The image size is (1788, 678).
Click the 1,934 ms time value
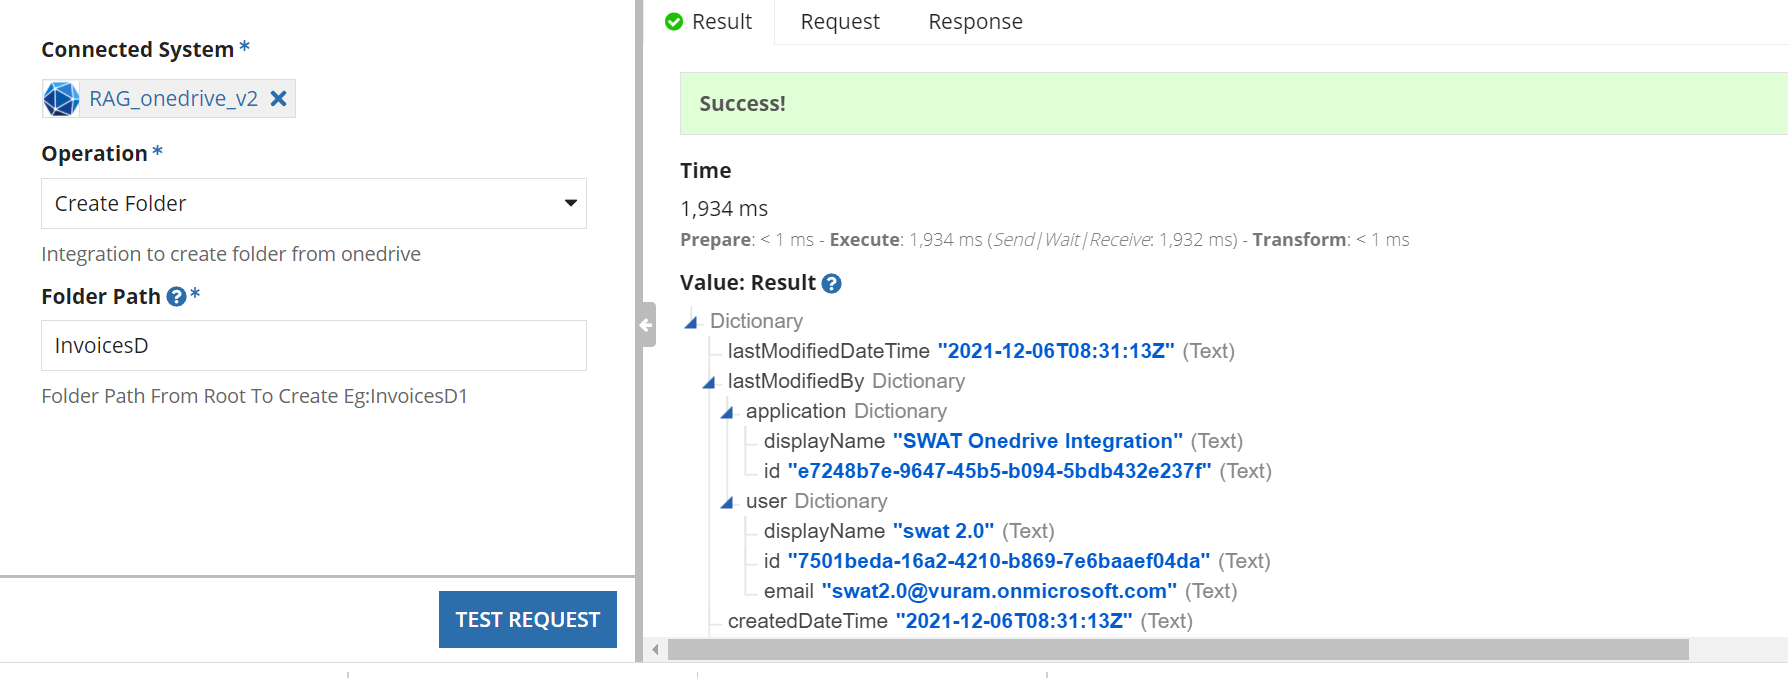(x=724, y=208)
